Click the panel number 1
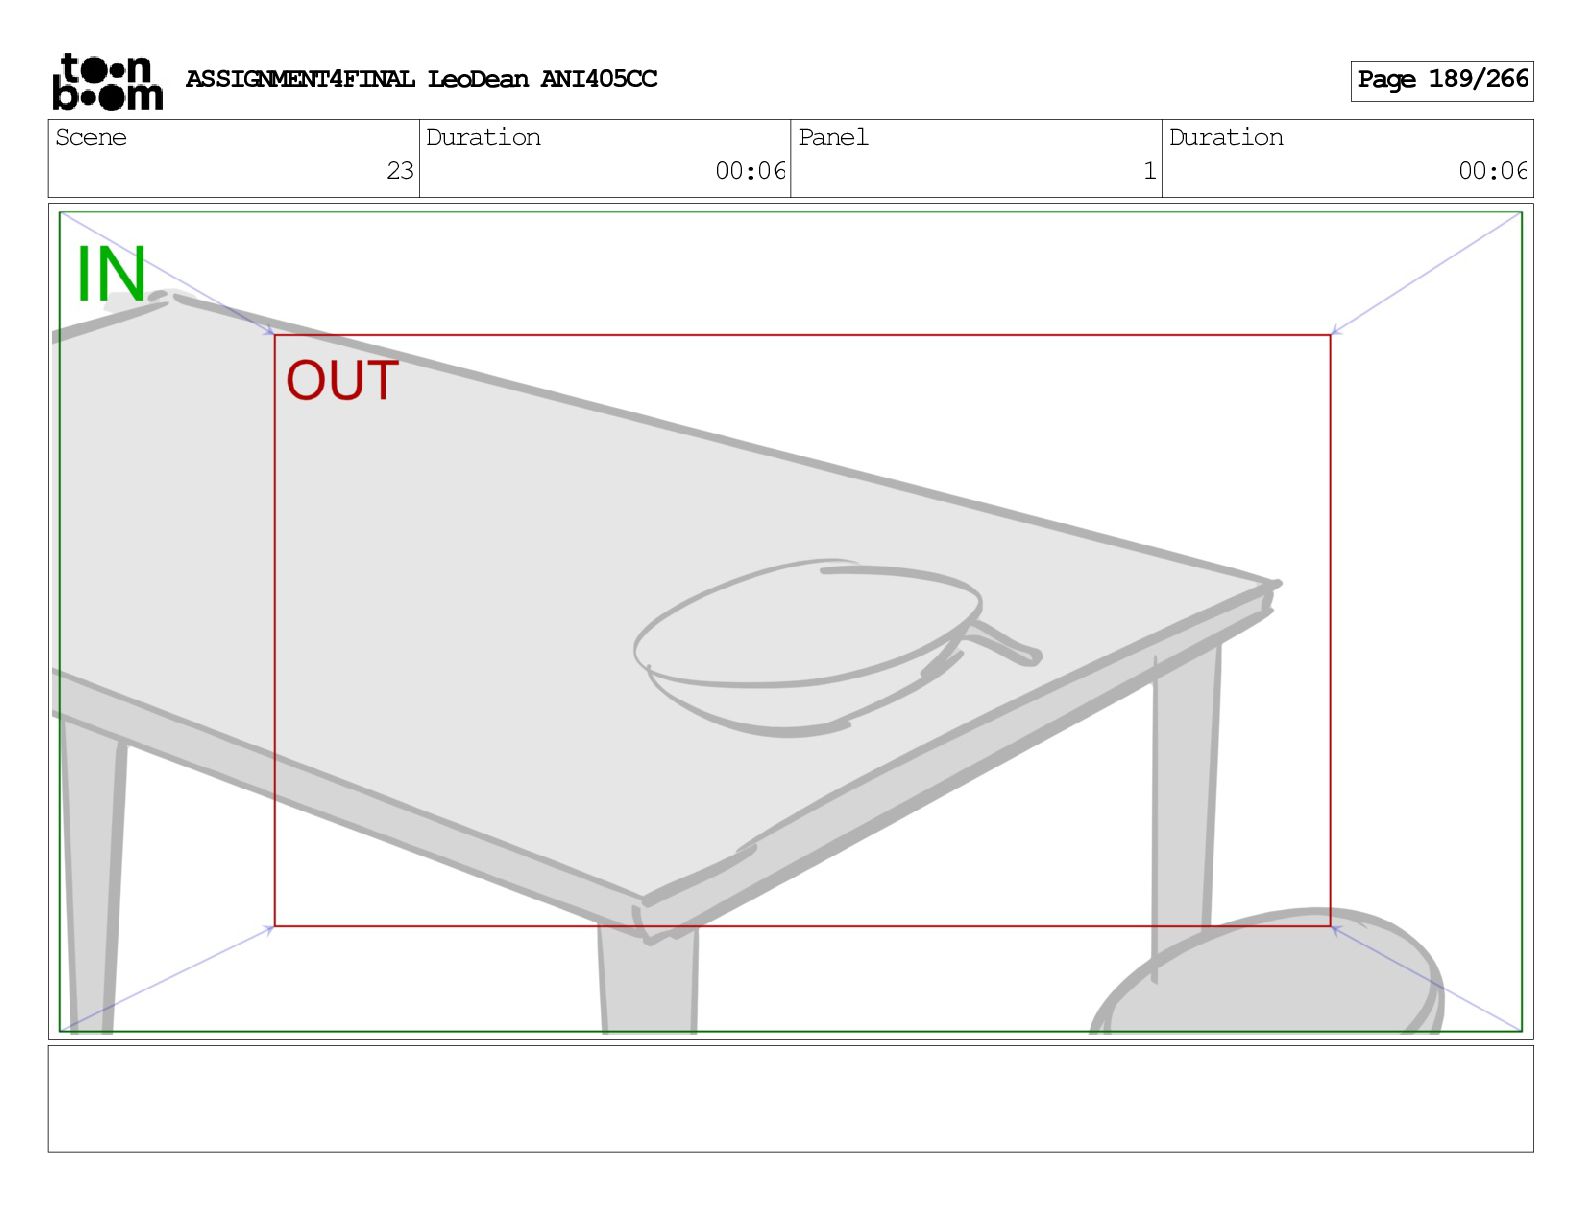Screen dimensions: 1584x1224 1150,171
